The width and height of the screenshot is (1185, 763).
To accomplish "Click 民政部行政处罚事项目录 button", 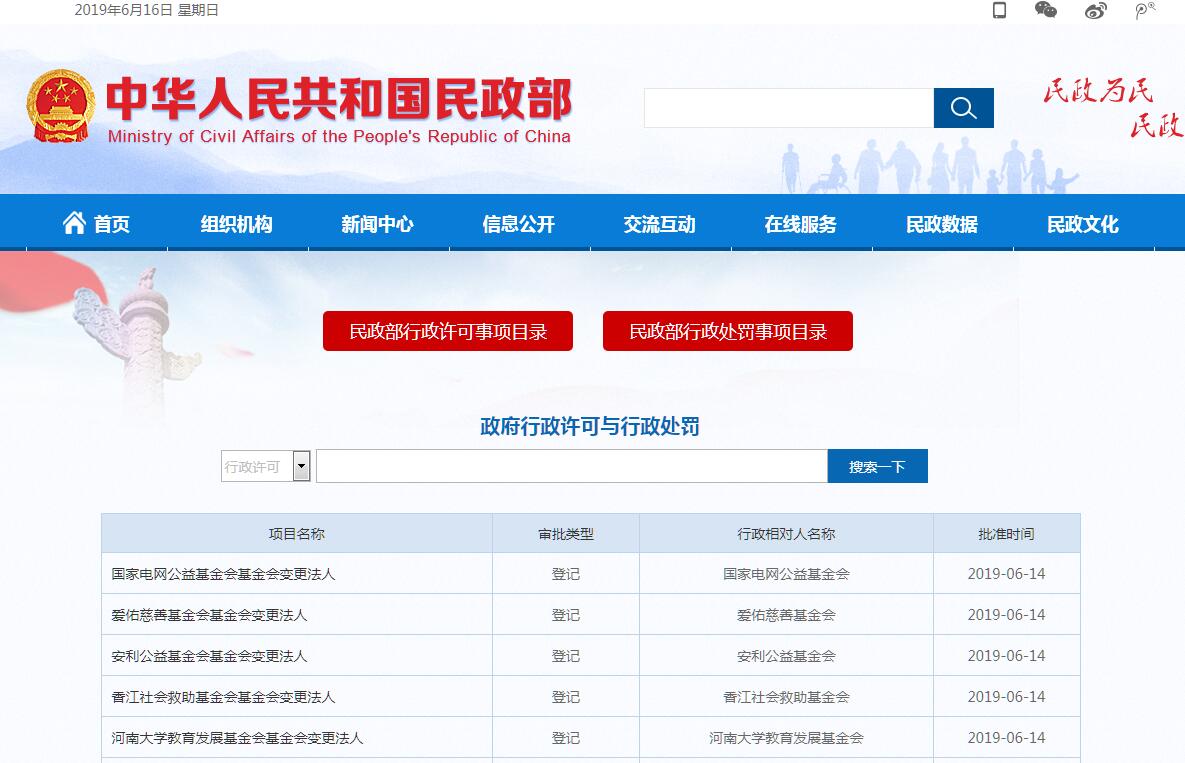I will click(x=728, y=331).
